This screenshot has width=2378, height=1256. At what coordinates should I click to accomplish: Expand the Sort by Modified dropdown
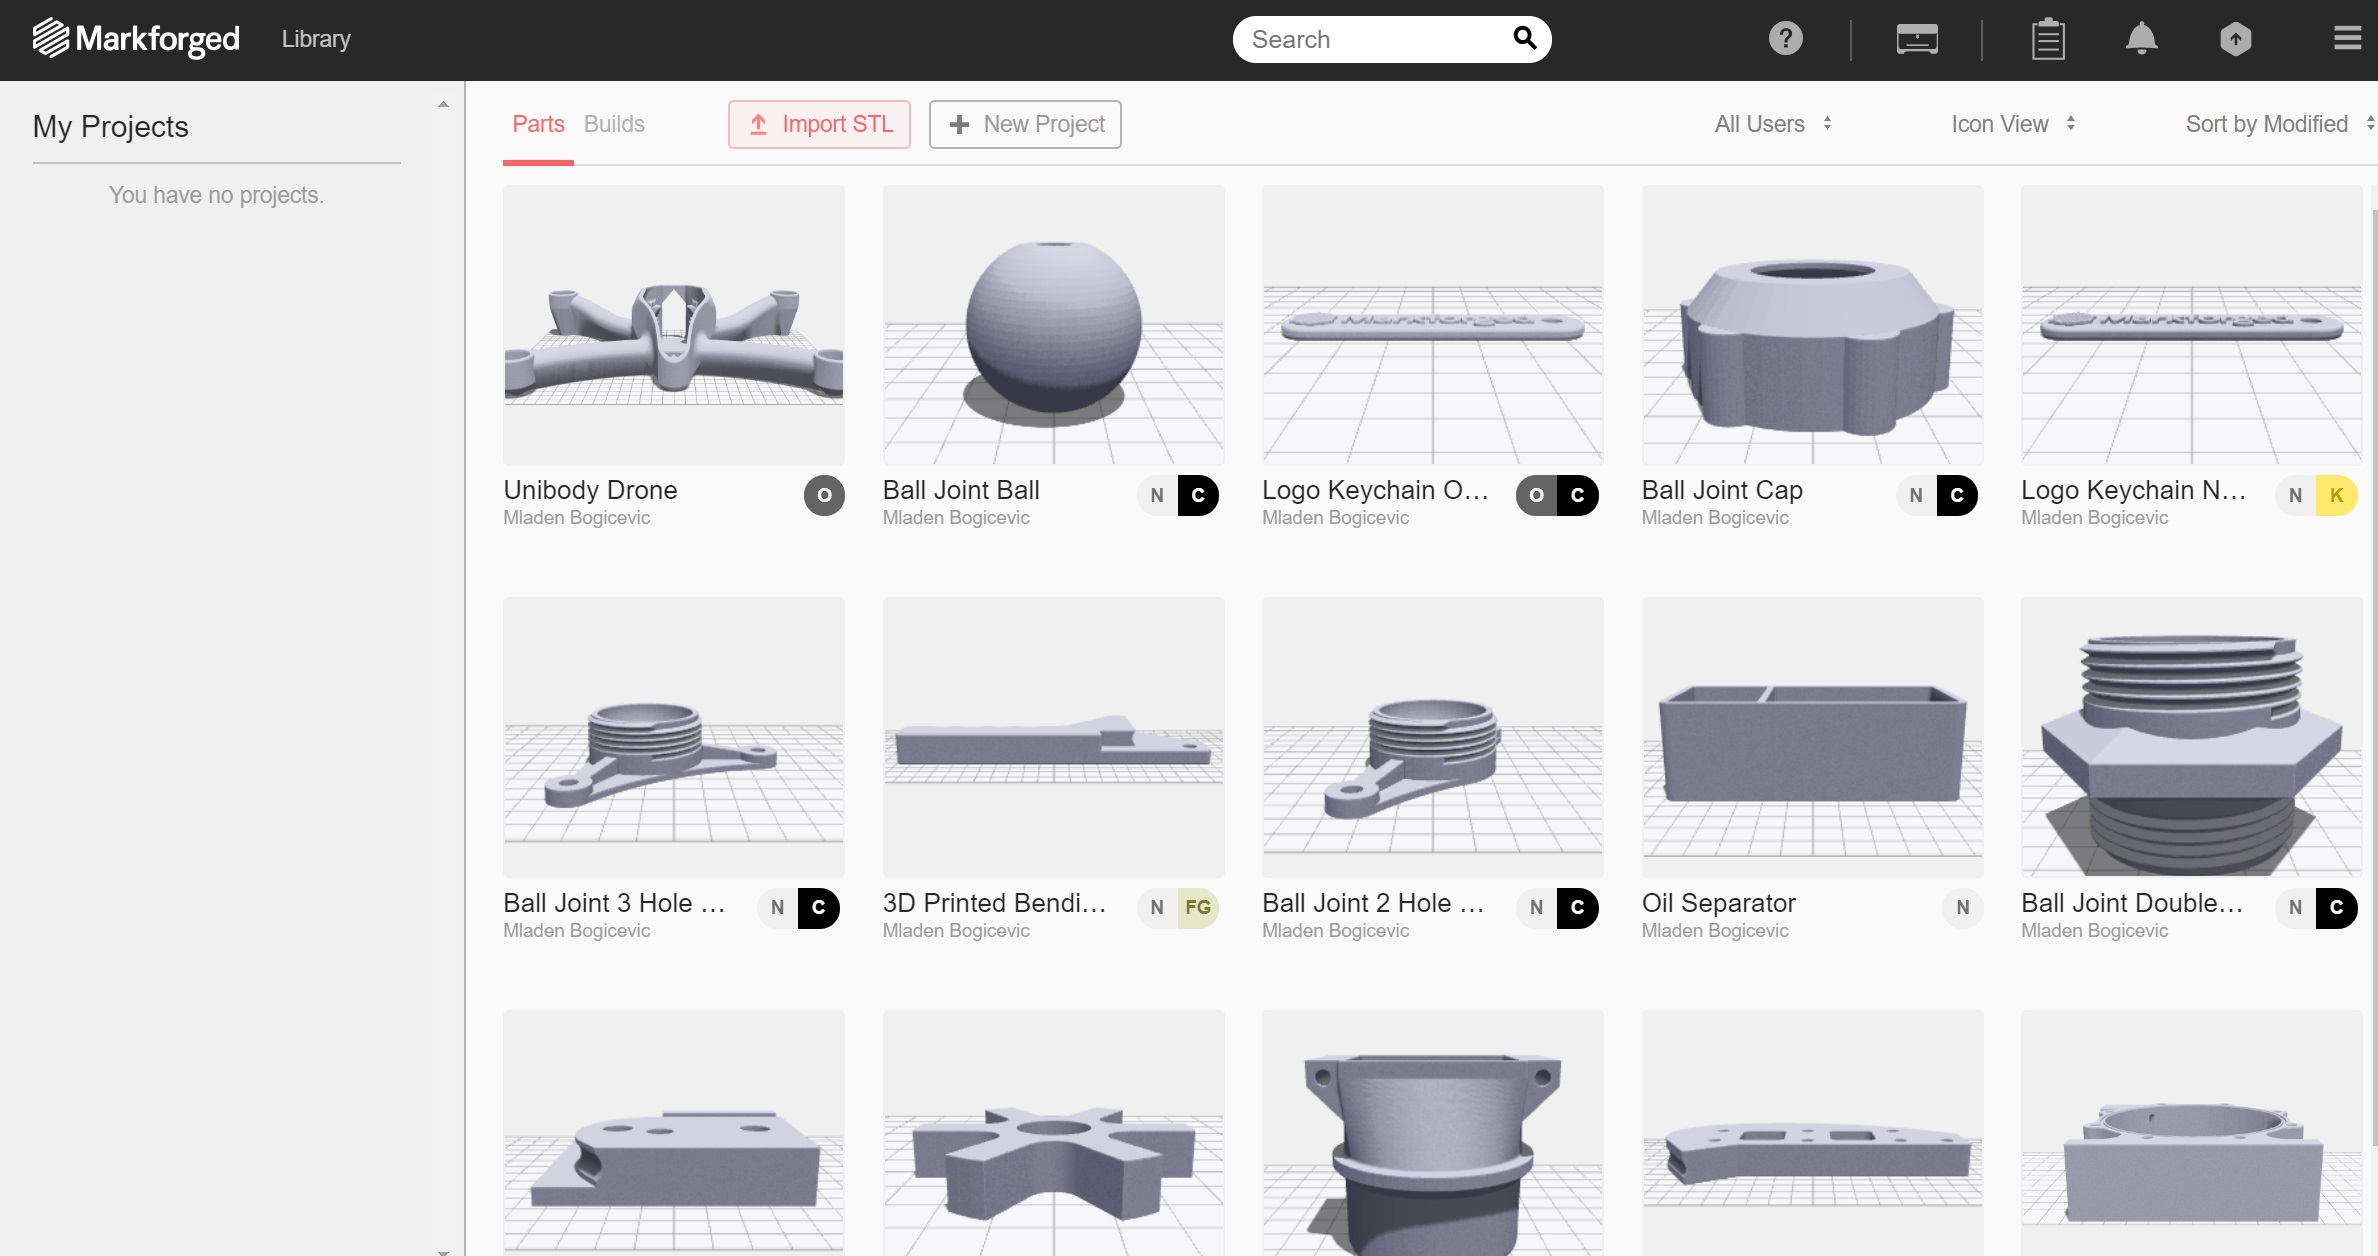coord(2277,124)
